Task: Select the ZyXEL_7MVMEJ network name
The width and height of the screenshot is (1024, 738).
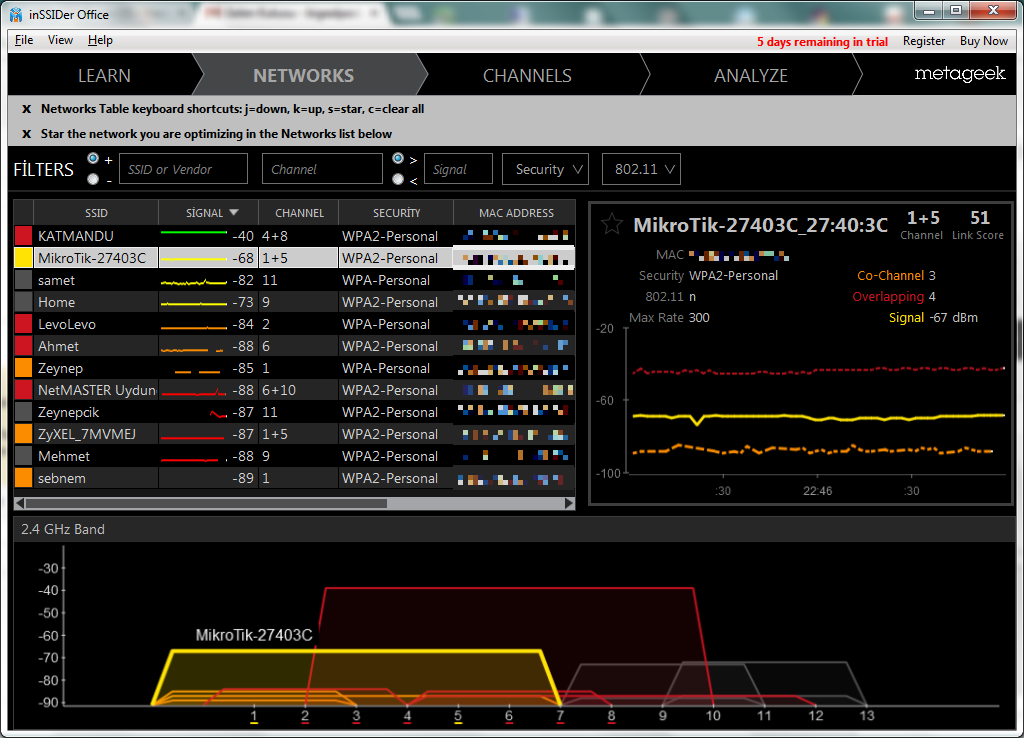Action: click(87, 434)
